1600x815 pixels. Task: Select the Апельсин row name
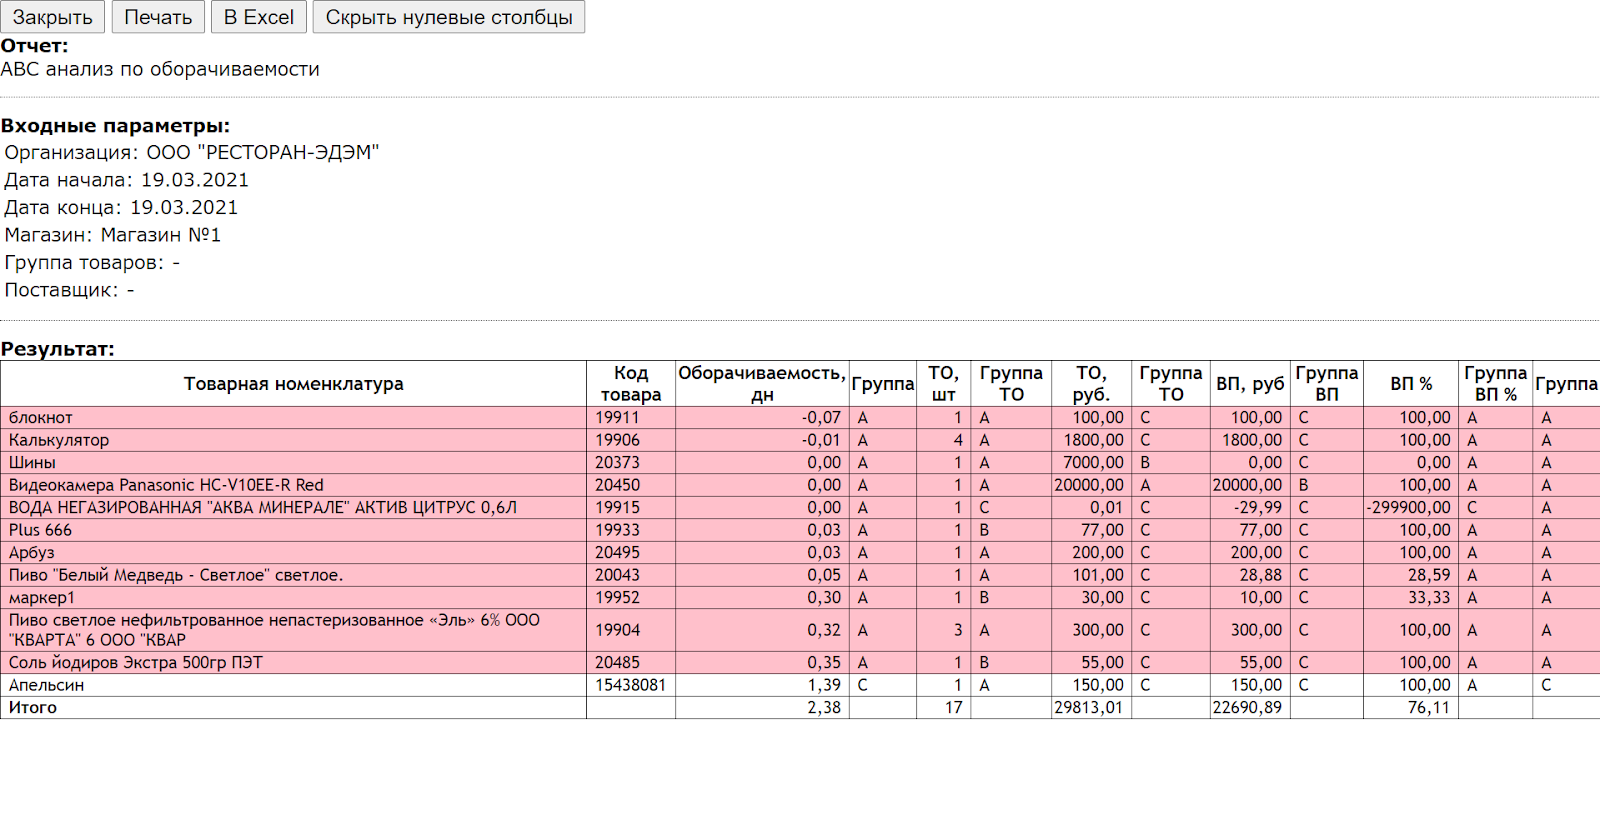46,685
